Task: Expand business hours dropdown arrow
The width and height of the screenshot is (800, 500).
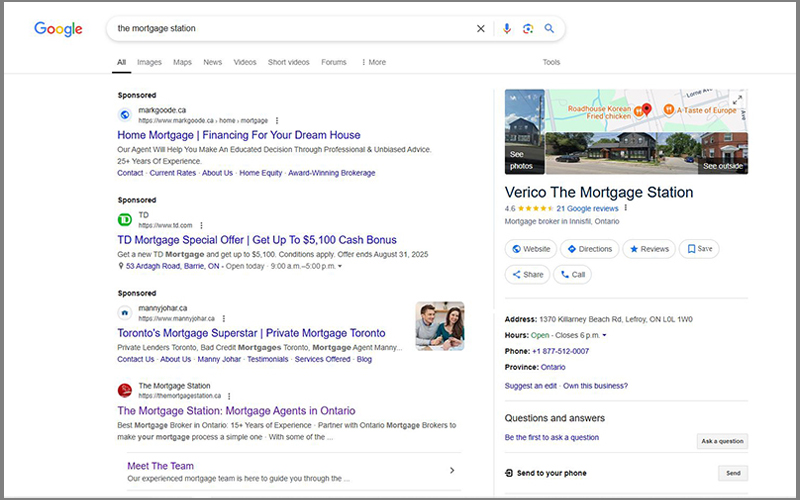Action: coord(605,336)
